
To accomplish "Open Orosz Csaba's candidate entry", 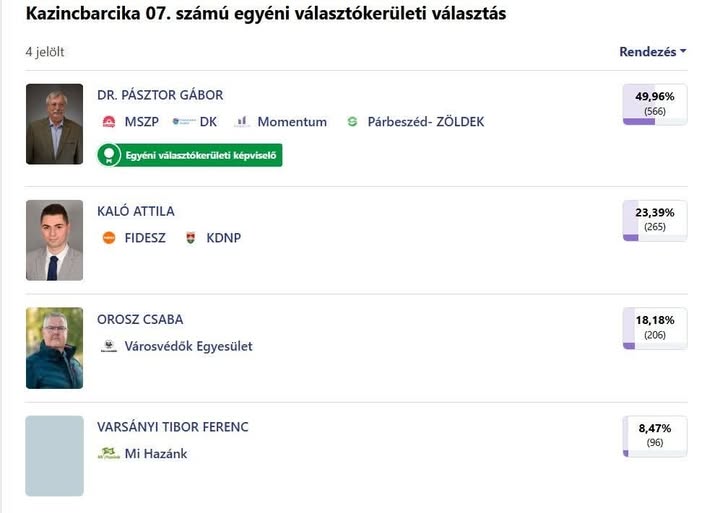I will 140,319.
